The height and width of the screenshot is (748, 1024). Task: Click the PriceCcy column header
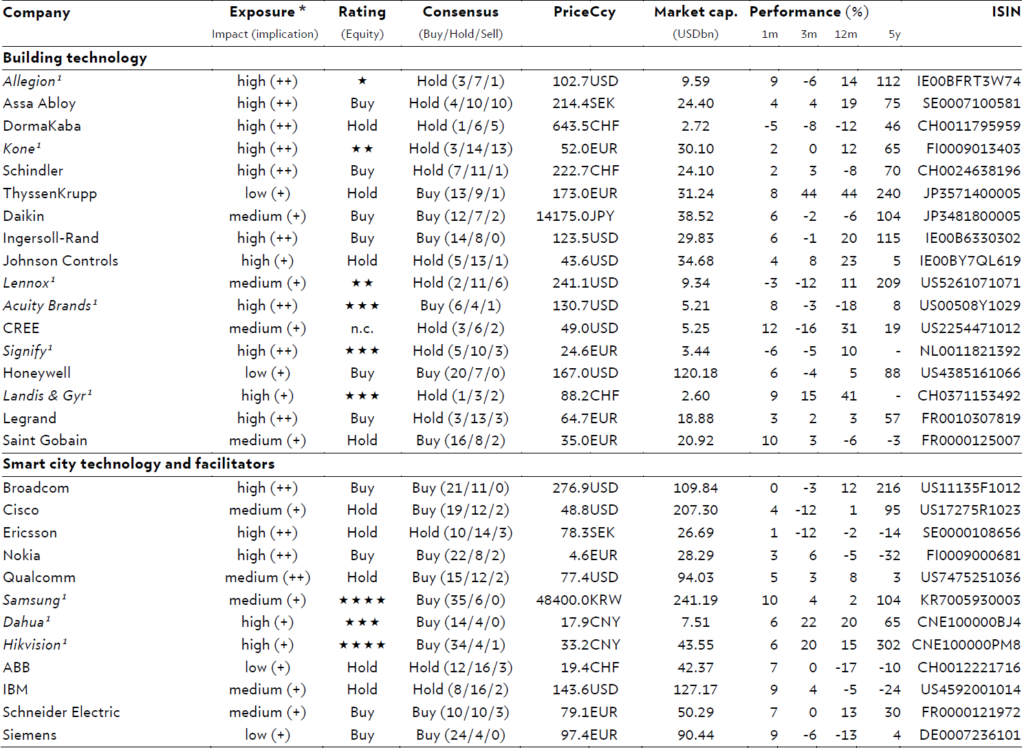[584, 12]
